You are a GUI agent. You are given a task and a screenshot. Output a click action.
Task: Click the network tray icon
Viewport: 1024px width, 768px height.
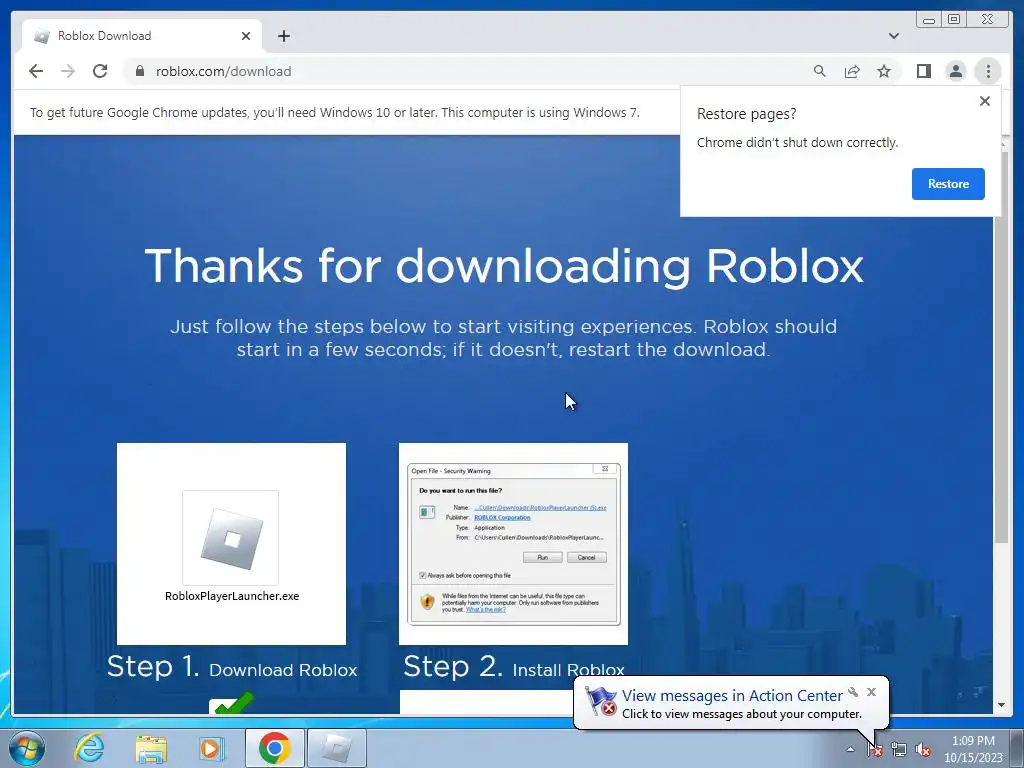899,749
